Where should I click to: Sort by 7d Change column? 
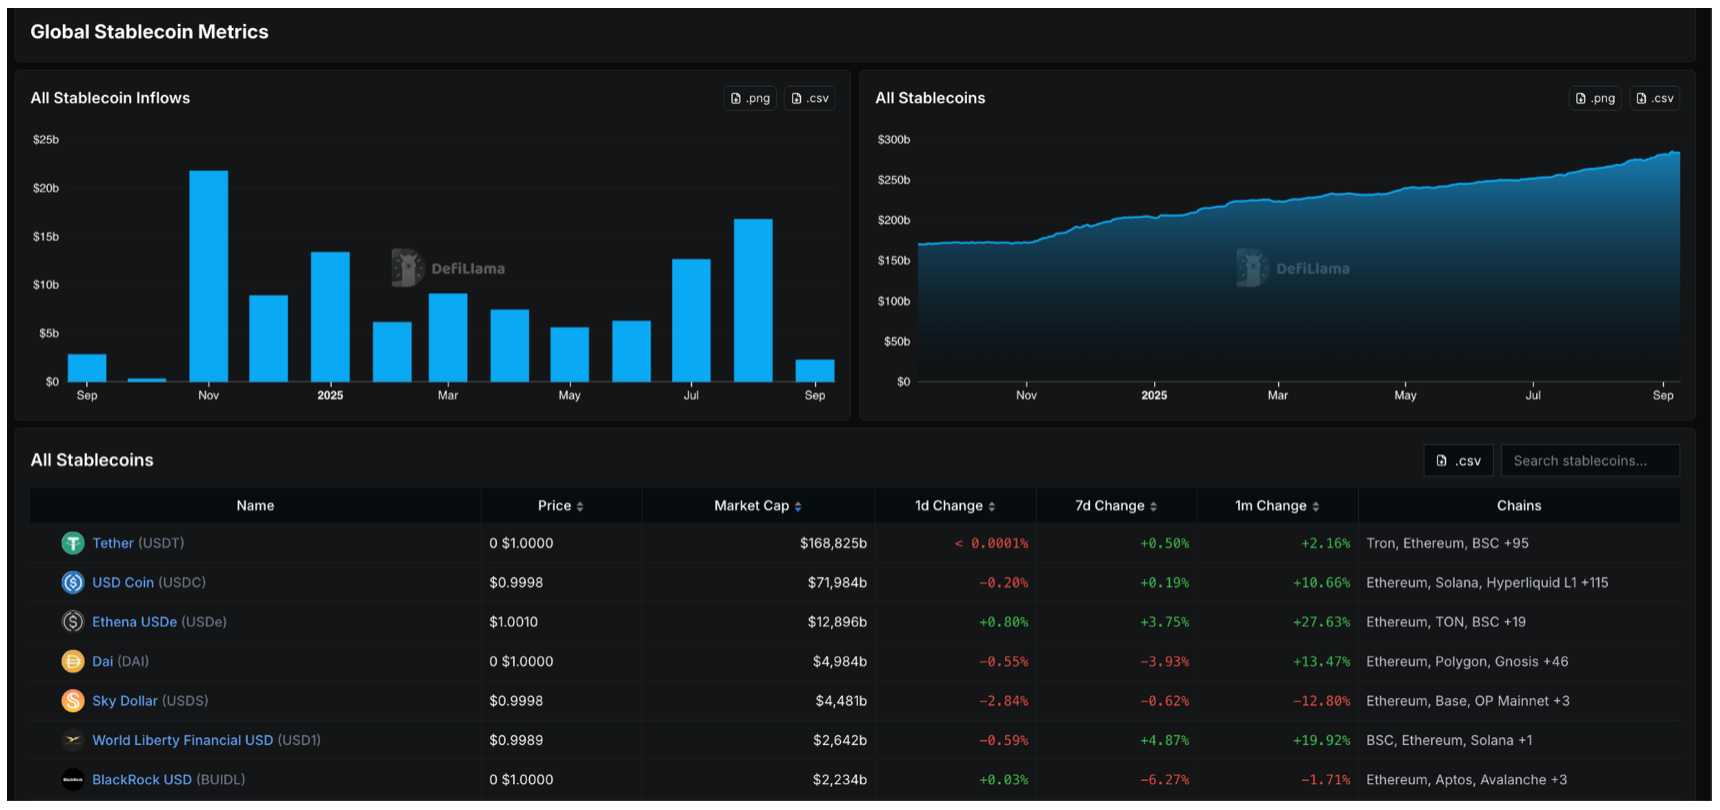tap(1116, 506)
